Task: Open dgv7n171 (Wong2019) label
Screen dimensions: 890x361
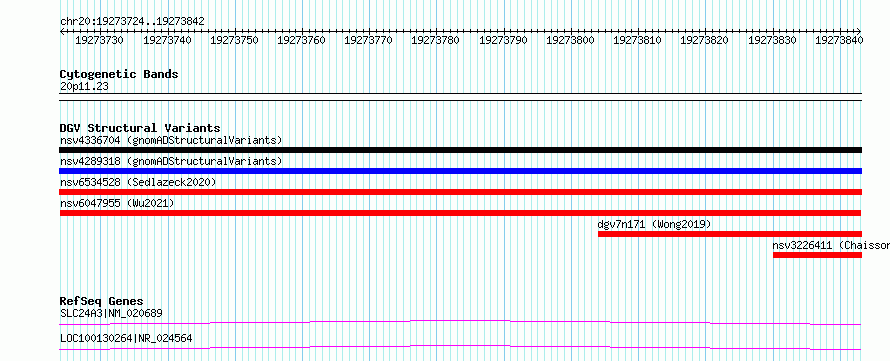Action: [x=654, y=224]
